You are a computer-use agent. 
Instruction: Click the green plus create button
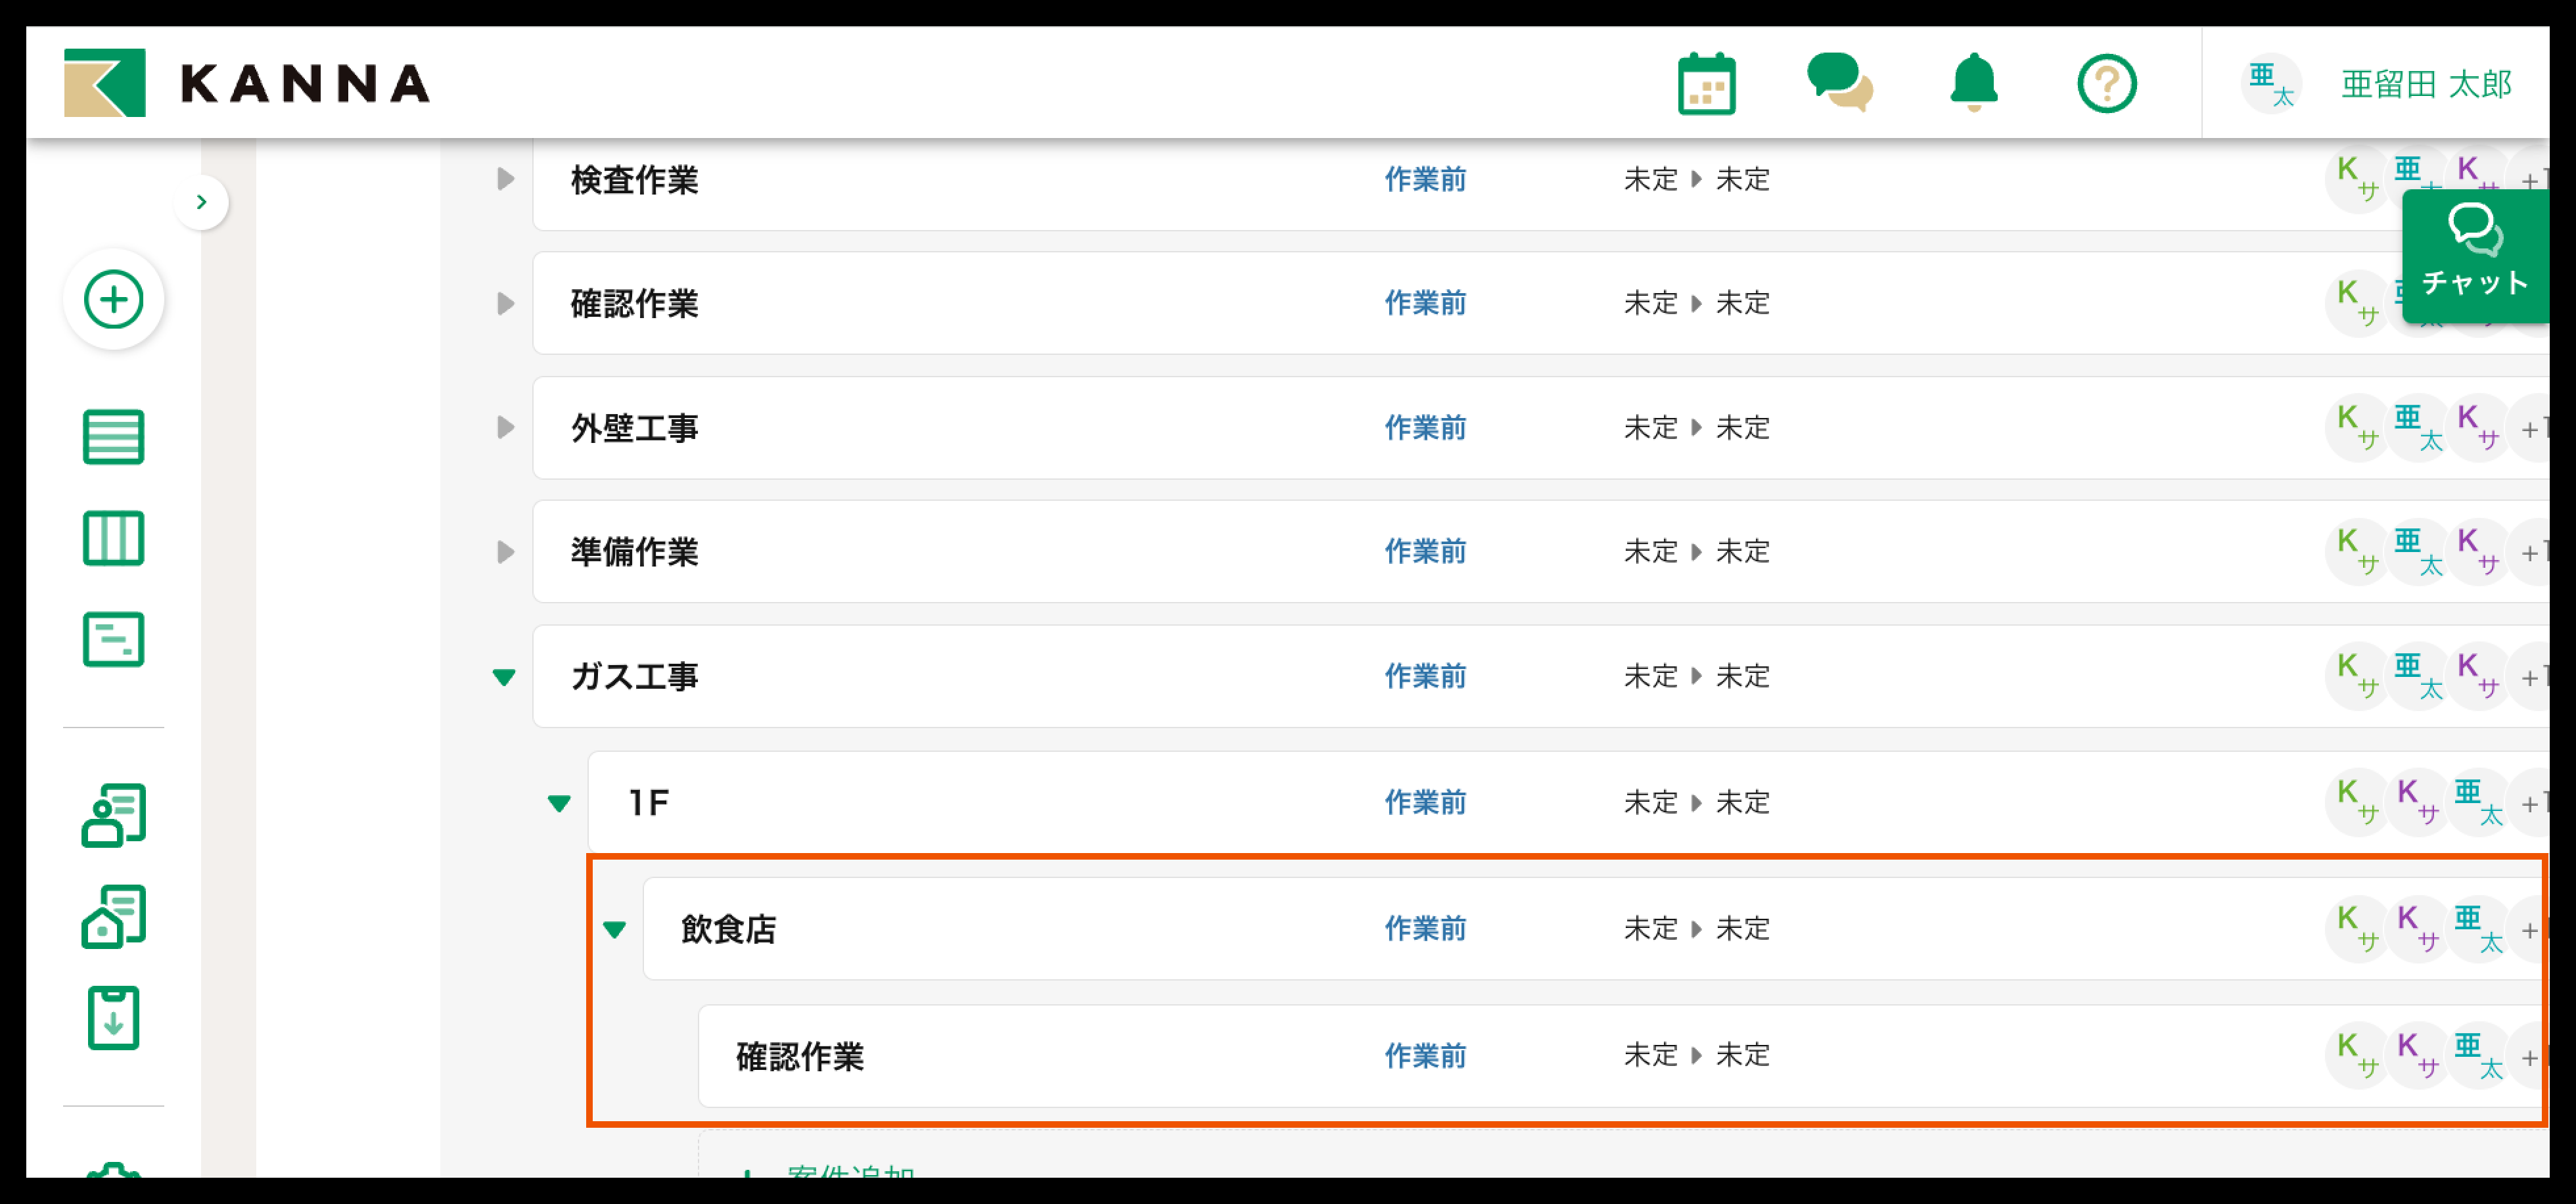(114, 299)
